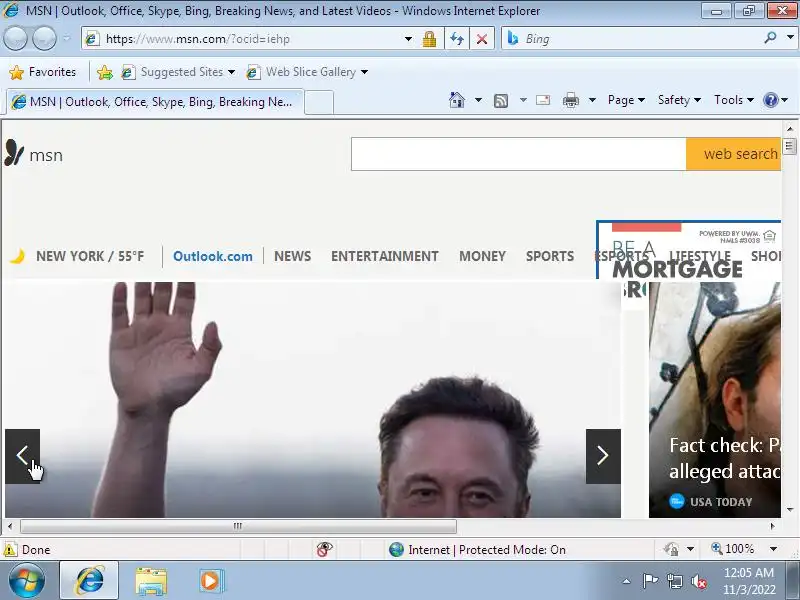The image size is (800, 600).
Task: Select the MSN browser tab
Action: click(x=155, y=102)
